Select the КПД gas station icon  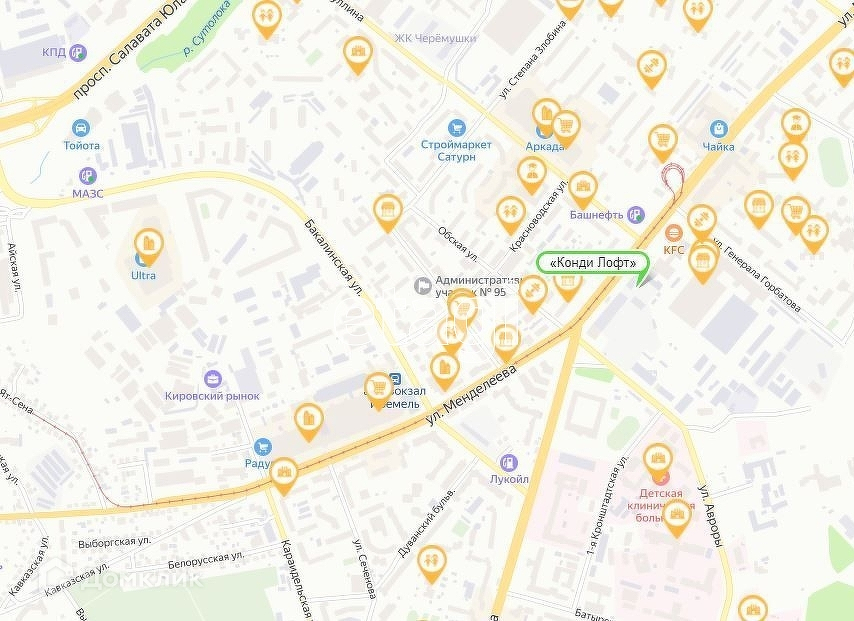tap(78, 52)
